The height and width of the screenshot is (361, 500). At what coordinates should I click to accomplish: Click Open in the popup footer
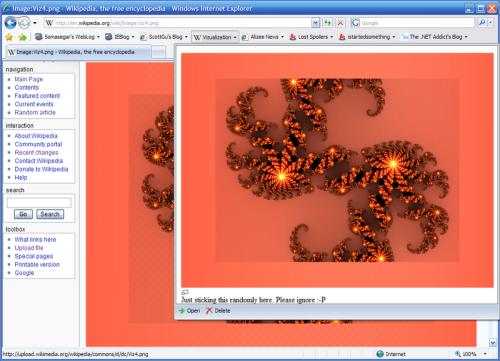pos(189,311)
